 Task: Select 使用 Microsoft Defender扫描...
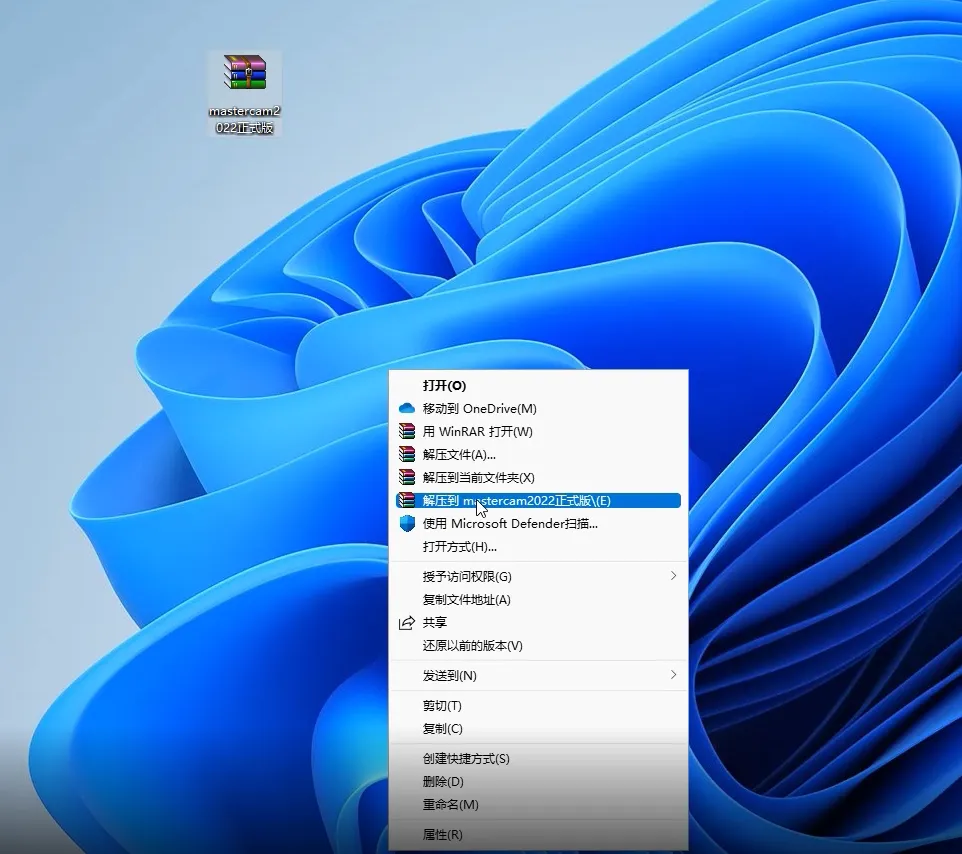(538, 523)
